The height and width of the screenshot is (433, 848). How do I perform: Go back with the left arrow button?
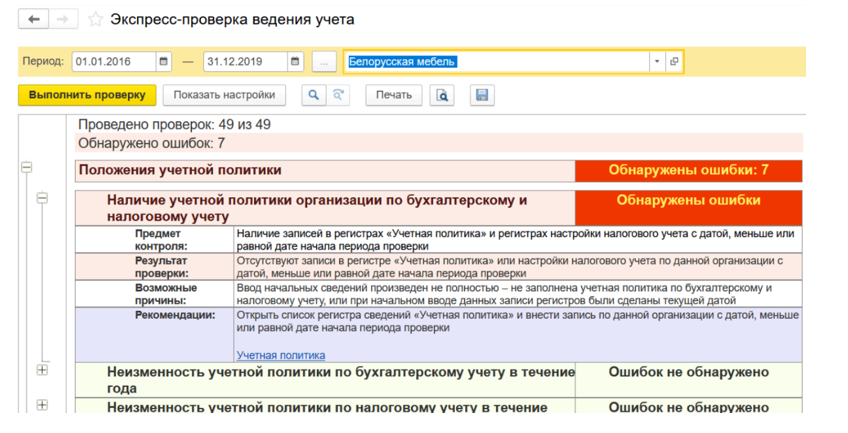pos(34,19)
